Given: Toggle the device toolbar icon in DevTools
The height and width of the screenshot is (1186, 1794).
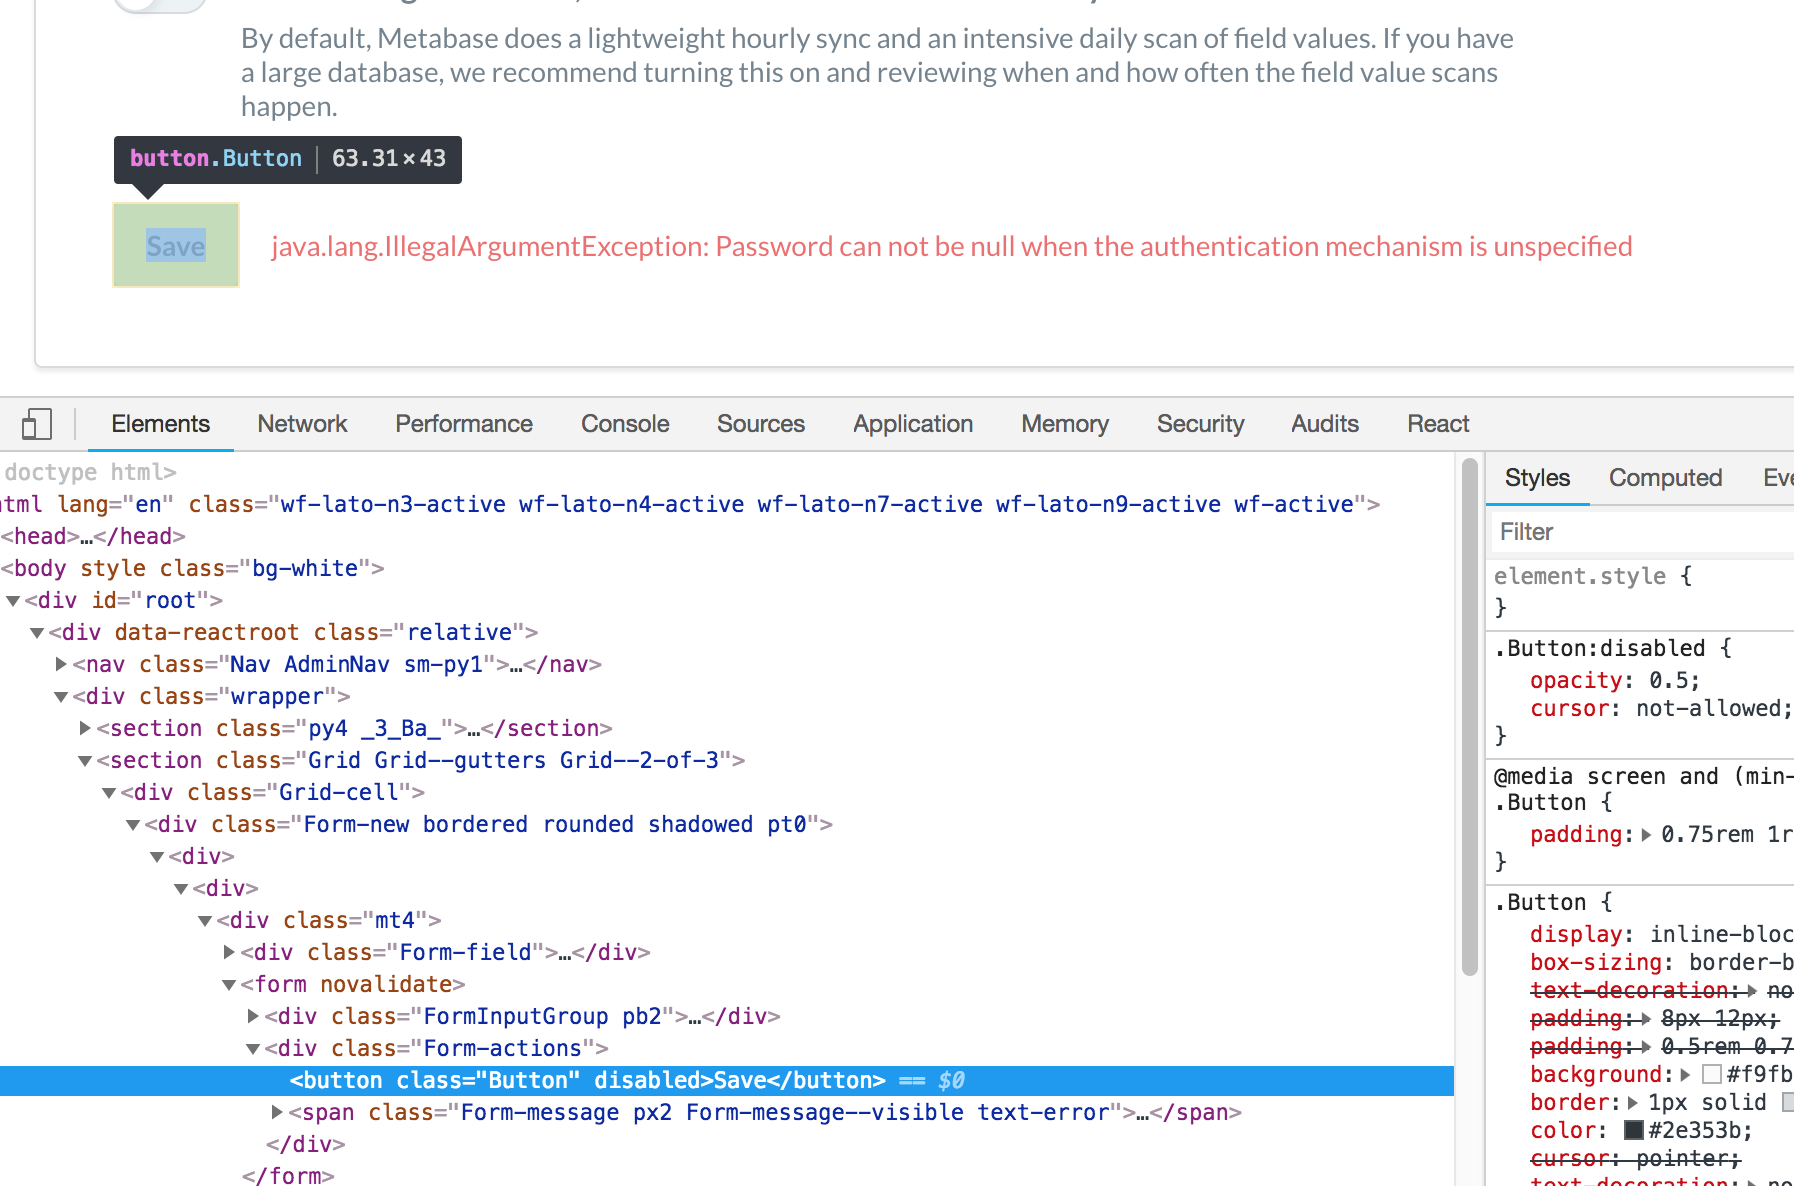Looking at the screenshot, I should (x=37, y=424).
